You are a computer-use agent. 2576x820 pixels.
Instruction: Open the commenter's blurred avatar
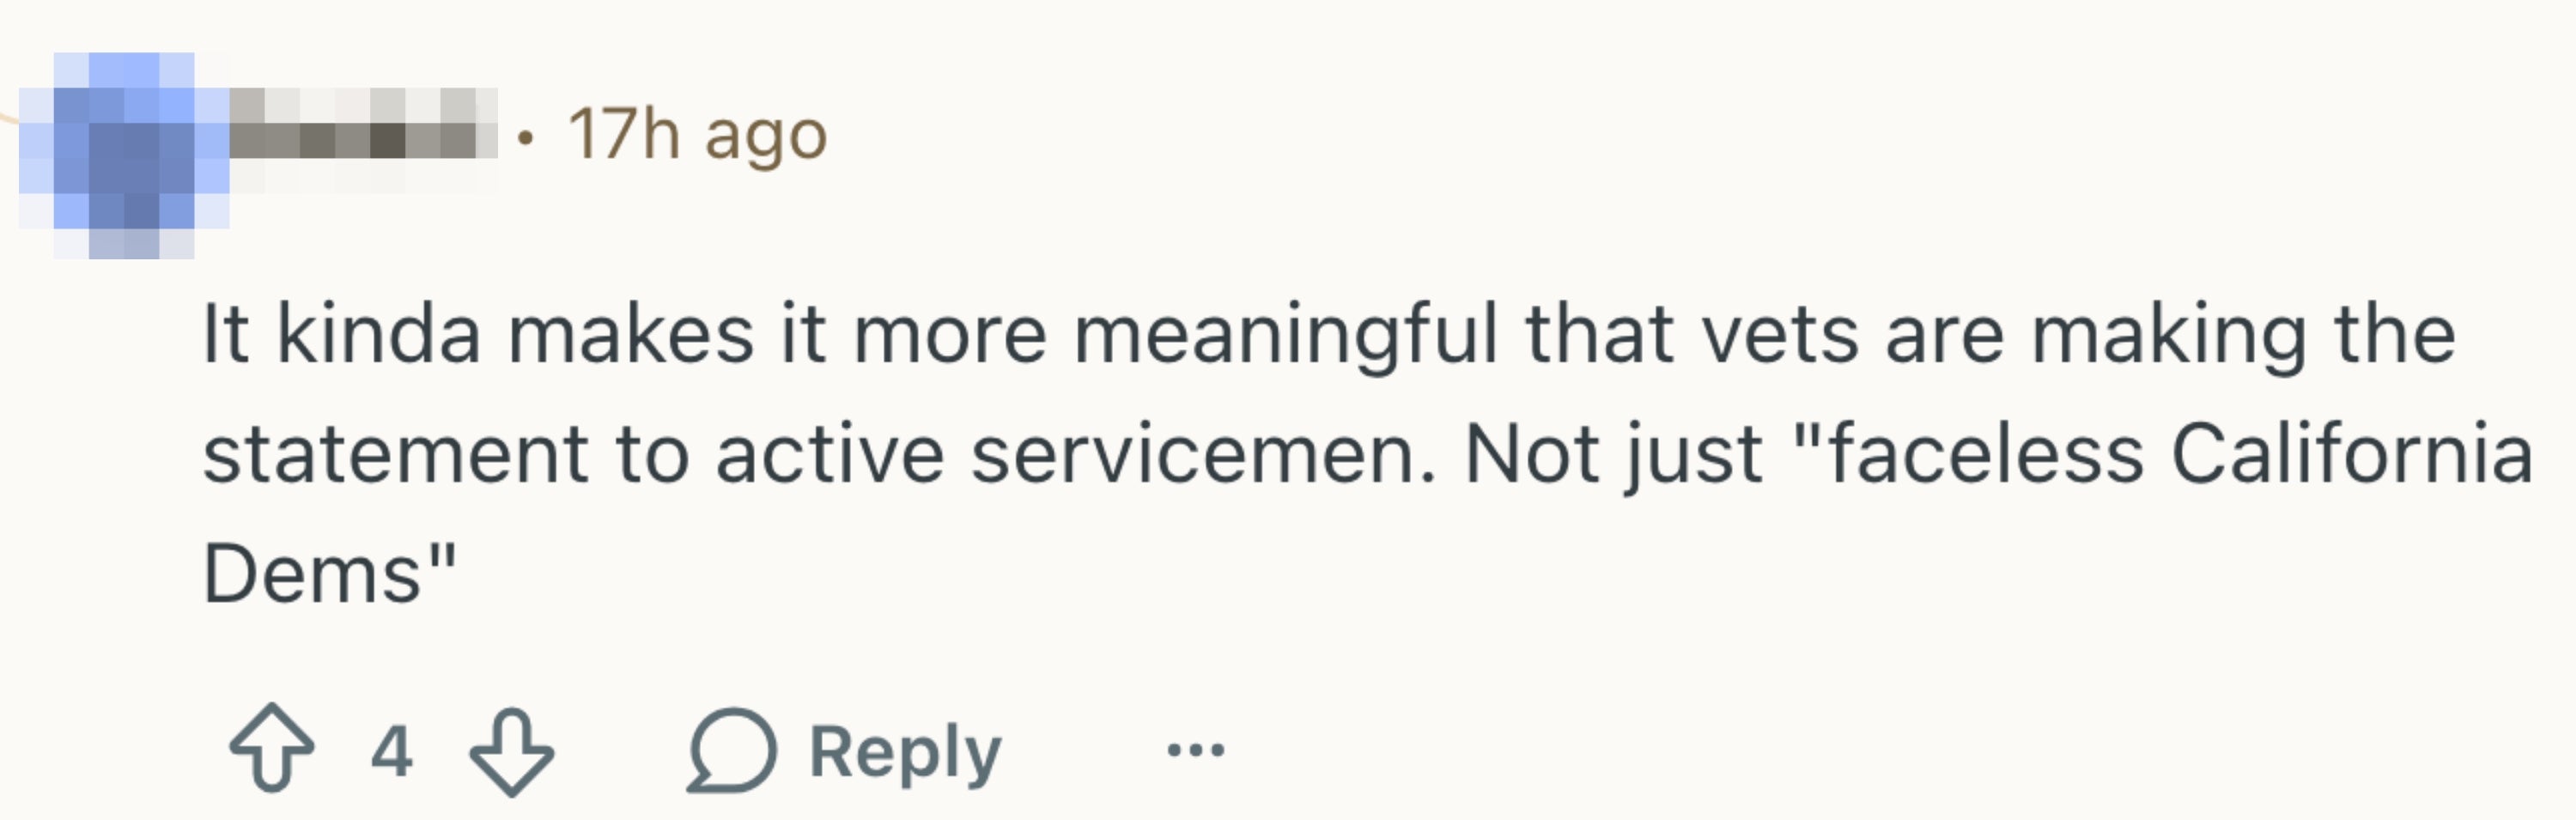[x=124, y=155]
